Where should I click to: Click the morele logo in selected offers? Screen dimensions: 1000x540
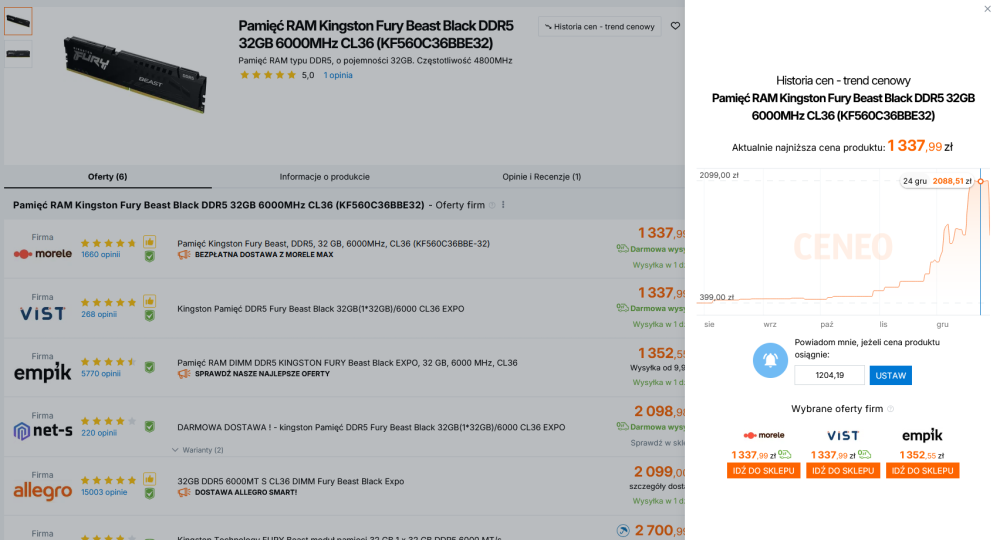(764, 435)
